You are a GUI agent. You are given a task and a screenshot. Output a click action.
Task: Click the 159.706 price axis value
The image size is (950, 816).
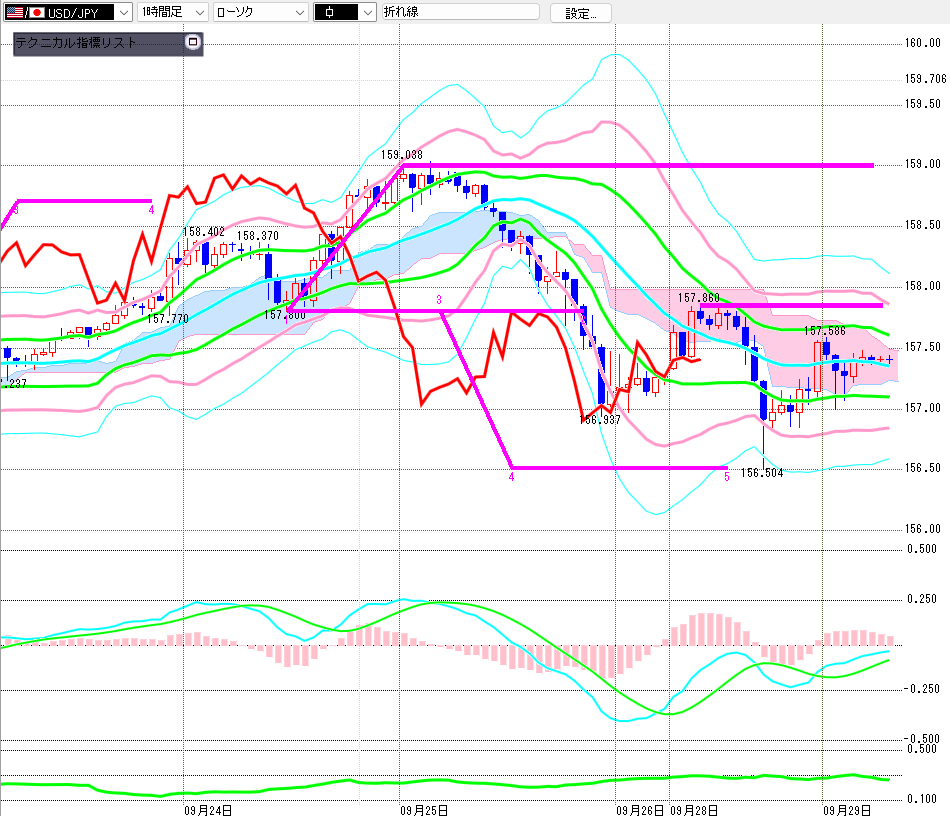click(x=925, y=79)
